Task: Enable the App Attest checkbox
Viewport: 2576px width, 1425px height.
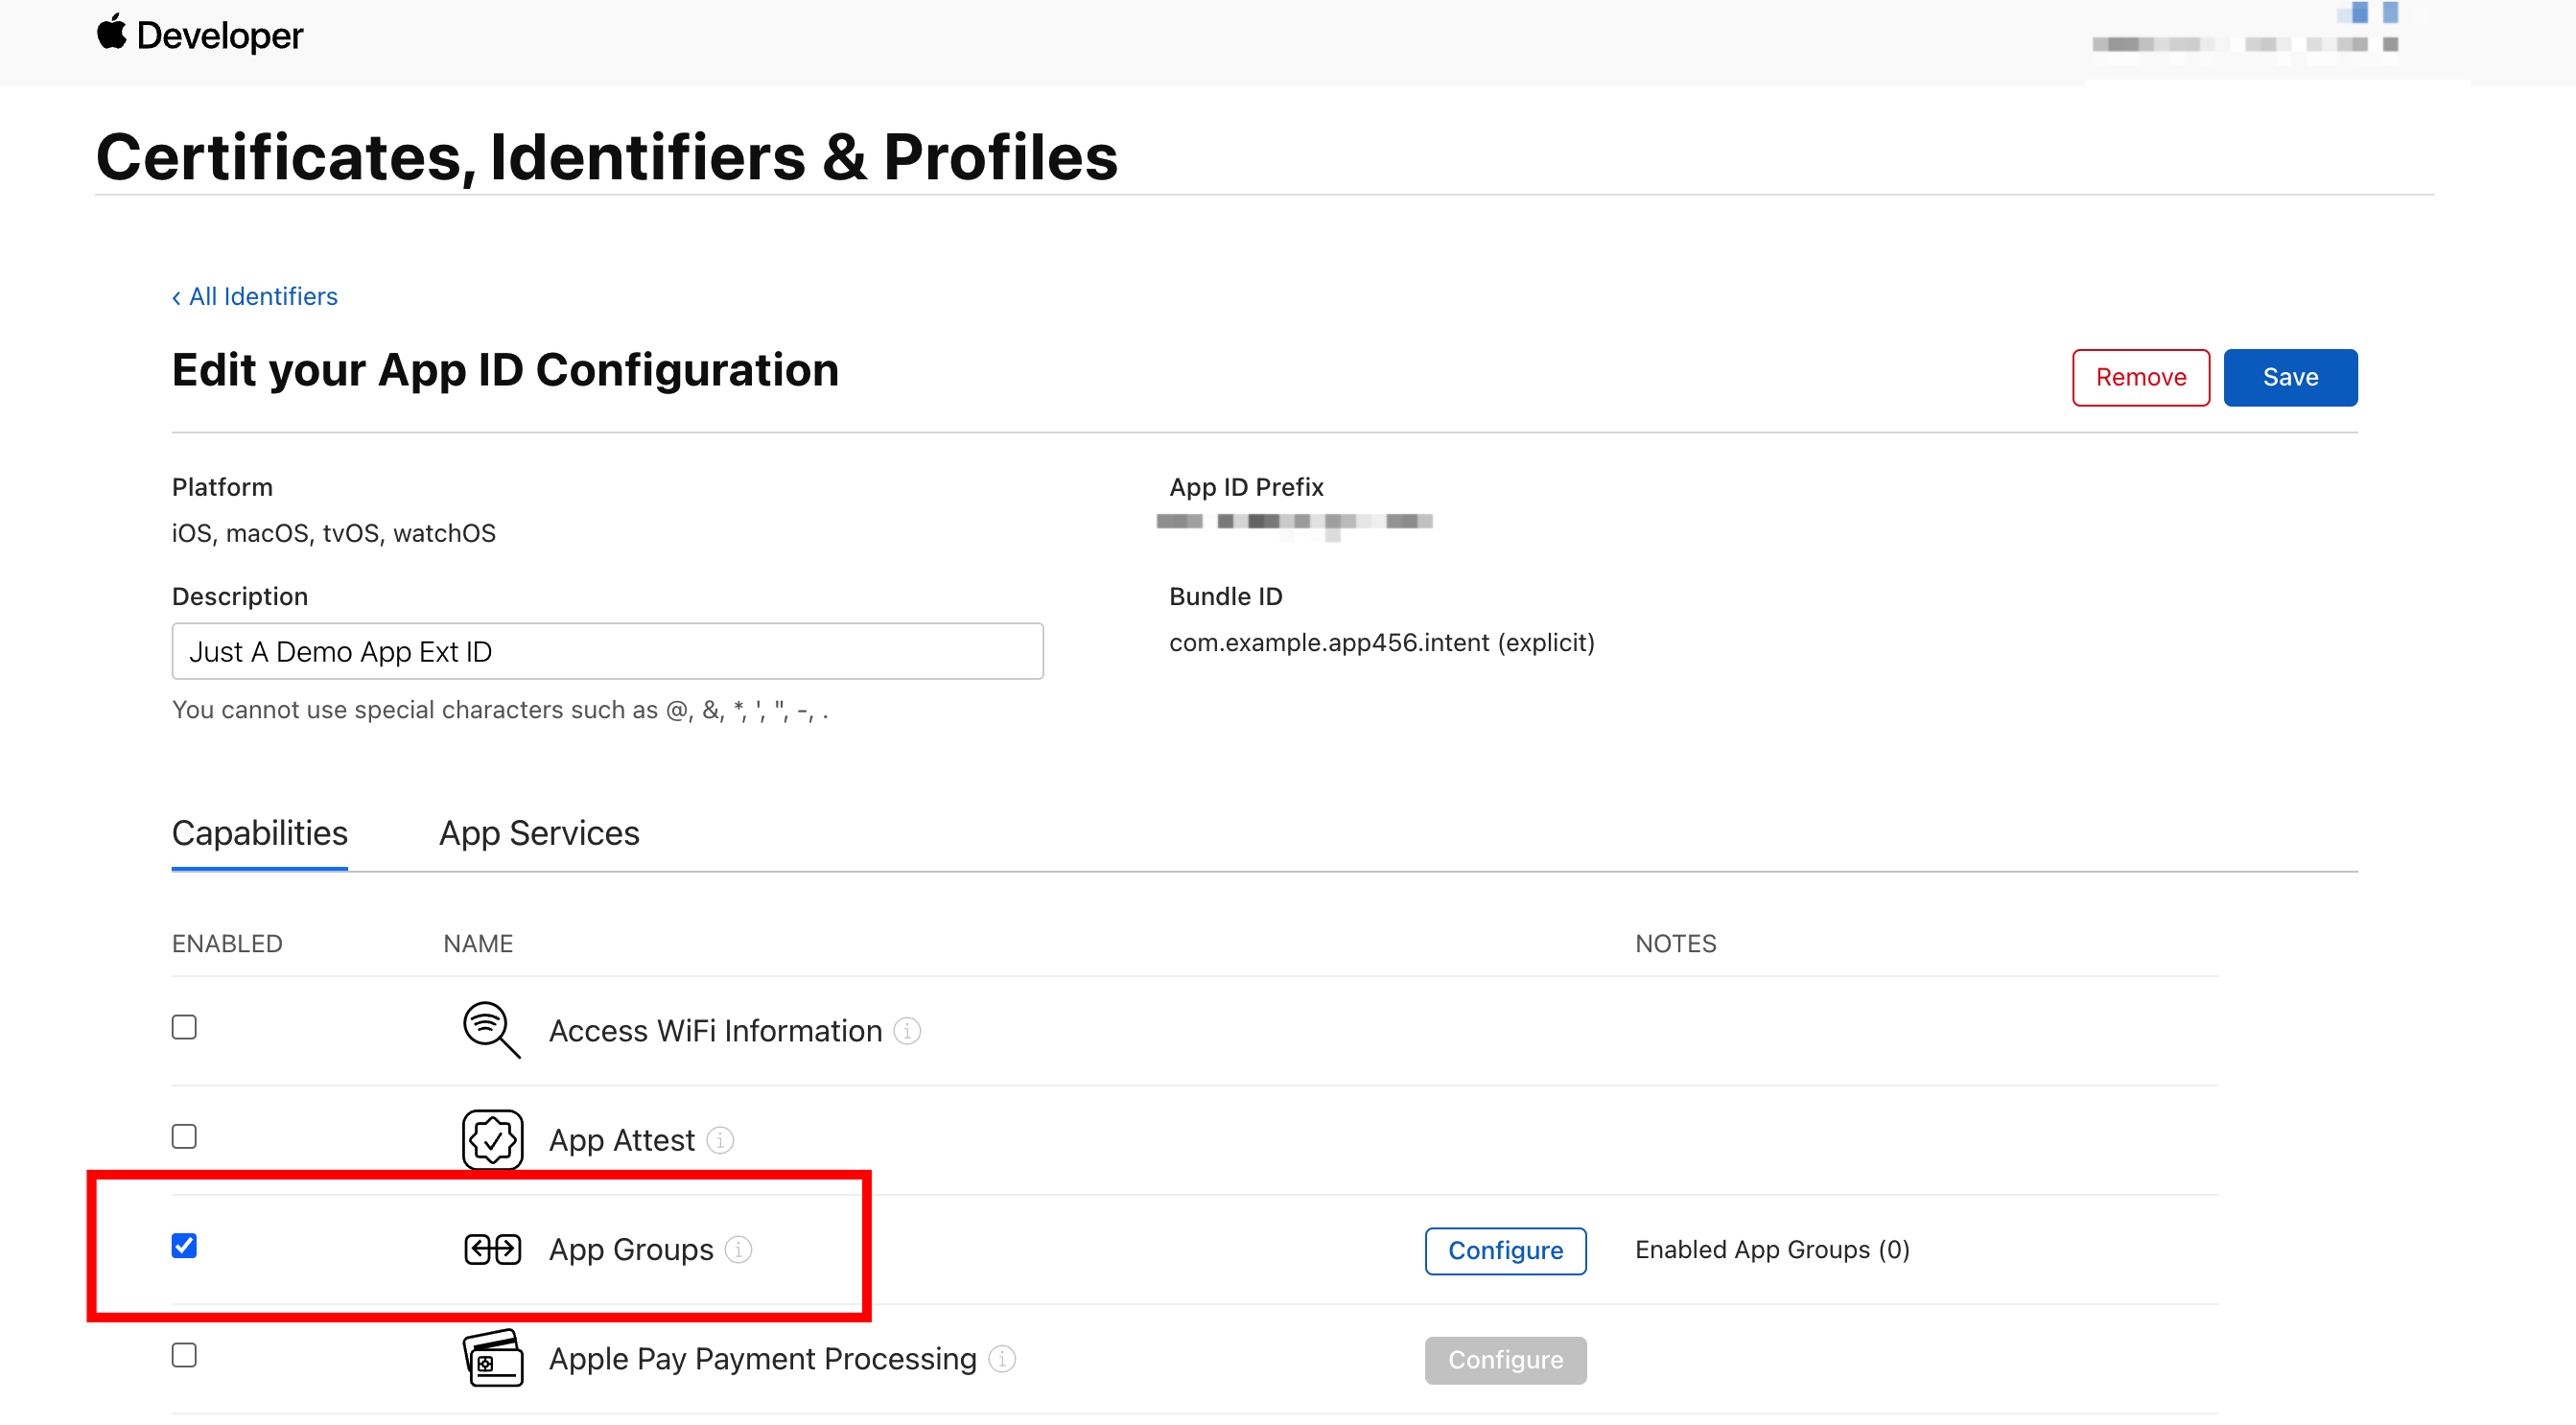Action: pyautogui.click(x=184, y=1137)
